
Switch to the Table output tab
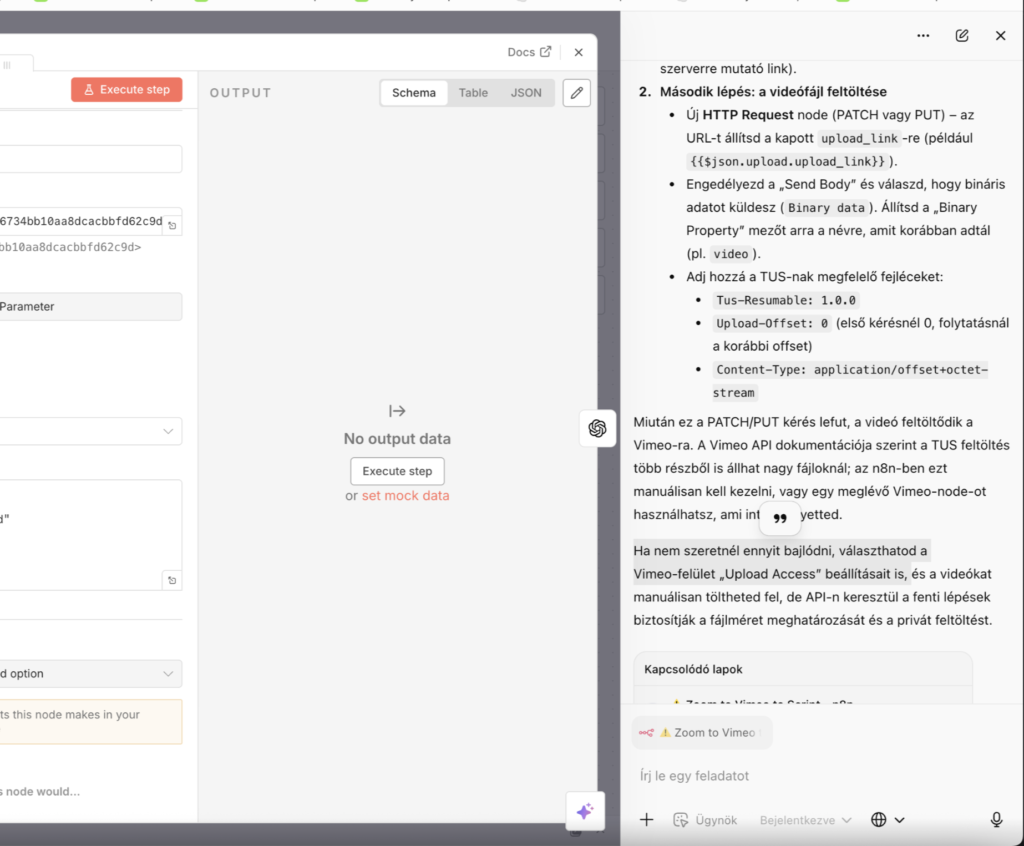tap(473, 92)
